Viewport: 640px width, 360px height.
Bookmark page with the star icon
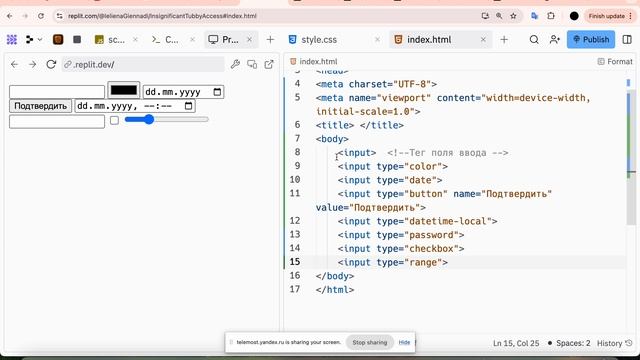pyautogui.click(x=513, y=16)
